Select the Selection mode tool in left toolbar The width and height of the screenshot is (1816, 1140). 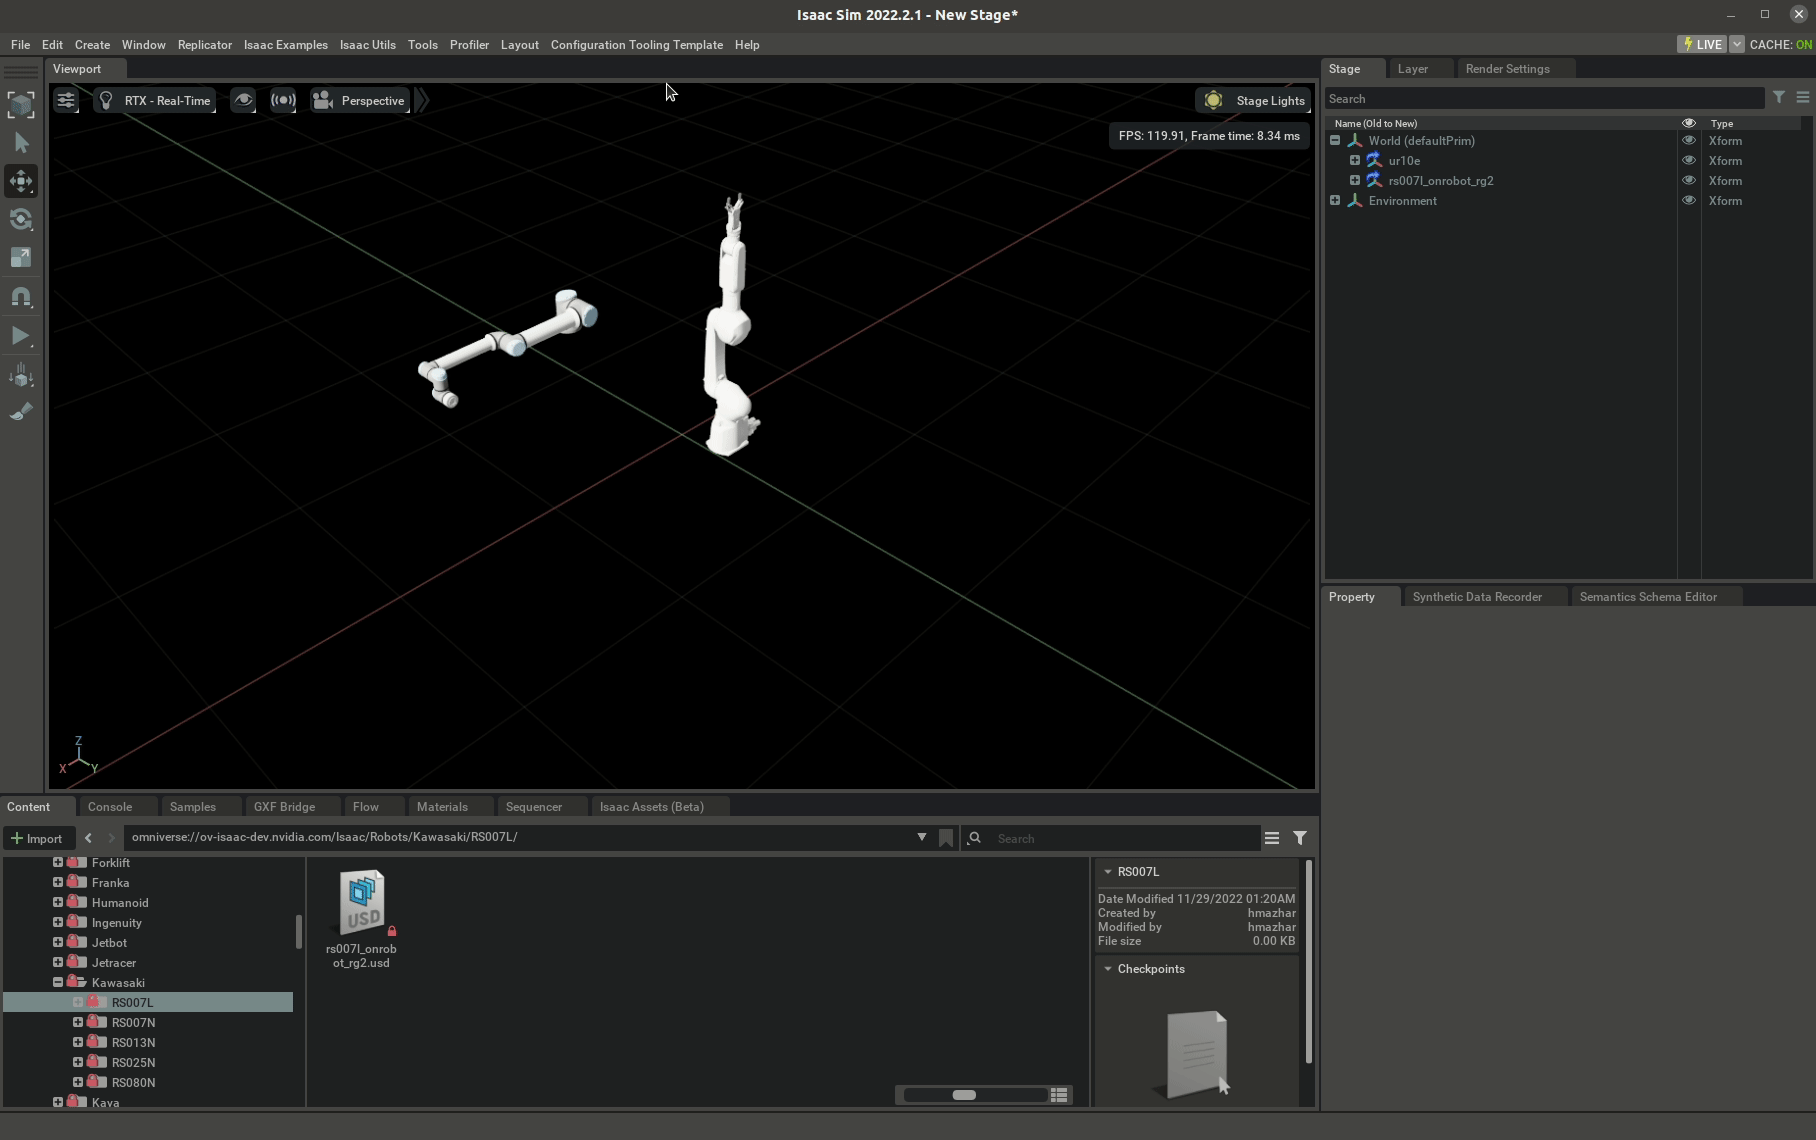[x=21, y=105]
